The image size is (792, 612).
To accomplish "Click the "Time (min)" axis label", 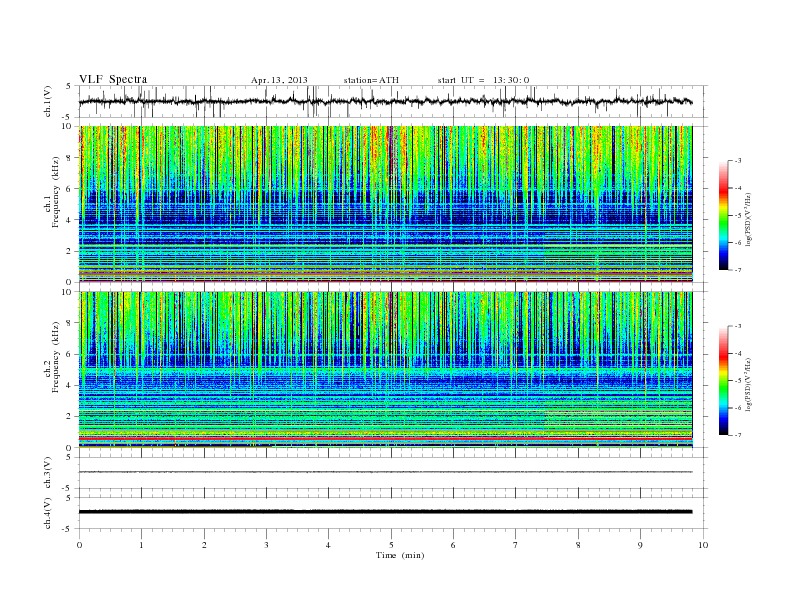I will 400,555.
